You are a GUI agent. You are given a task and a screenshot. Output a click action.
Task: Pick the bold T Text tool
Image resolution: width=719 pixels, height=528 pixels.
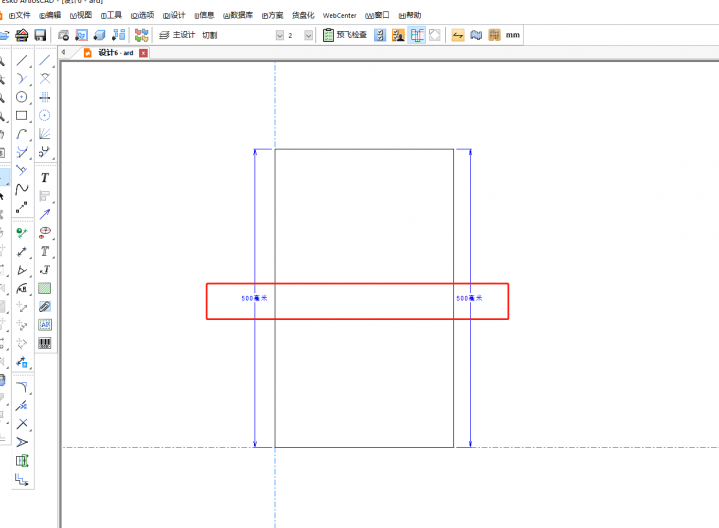point(45,178)
